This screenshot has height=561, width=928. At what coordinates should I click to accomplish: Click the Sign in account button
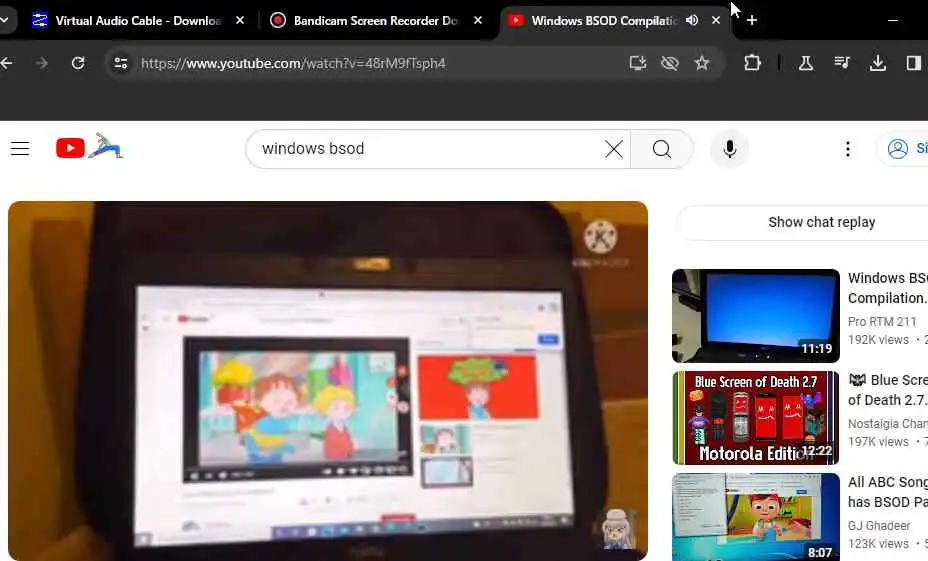tap(903, 149)
